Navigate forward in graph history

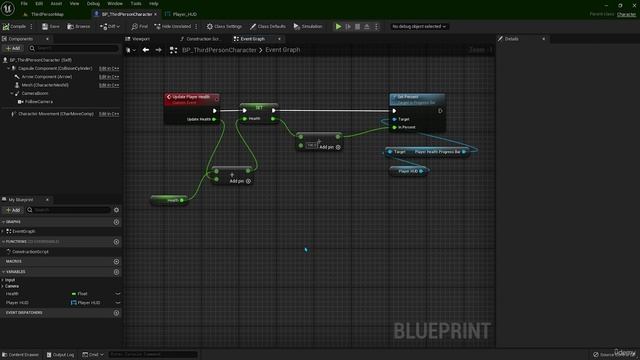[158, 50]
